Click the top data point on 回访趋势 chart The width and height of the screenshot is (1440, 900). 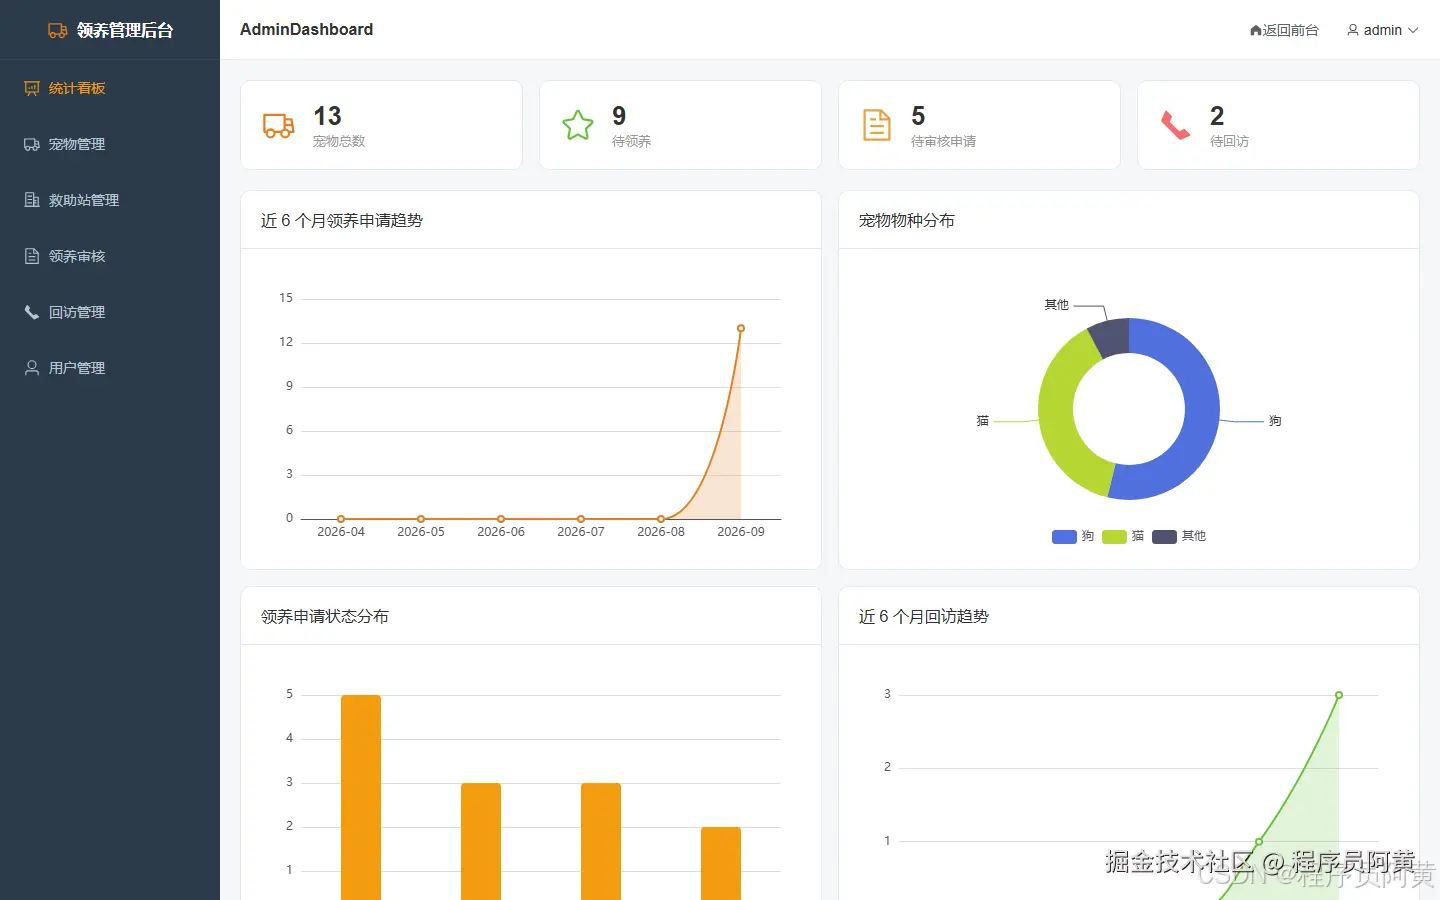tap(1339, 695)
